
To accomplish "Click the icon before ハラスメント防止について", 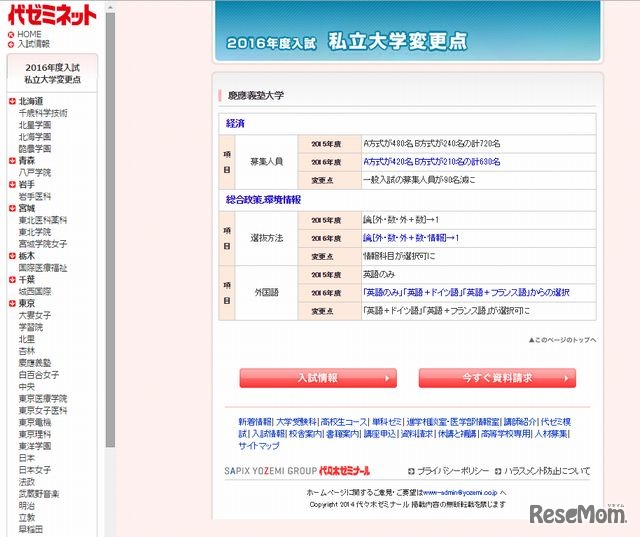I will 498,471.
